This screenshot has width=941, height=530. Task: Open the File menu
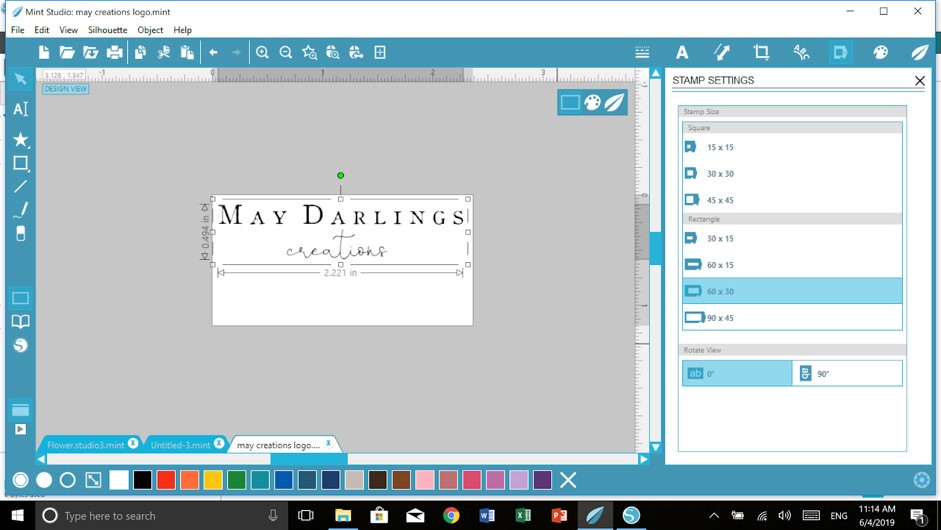17,30
